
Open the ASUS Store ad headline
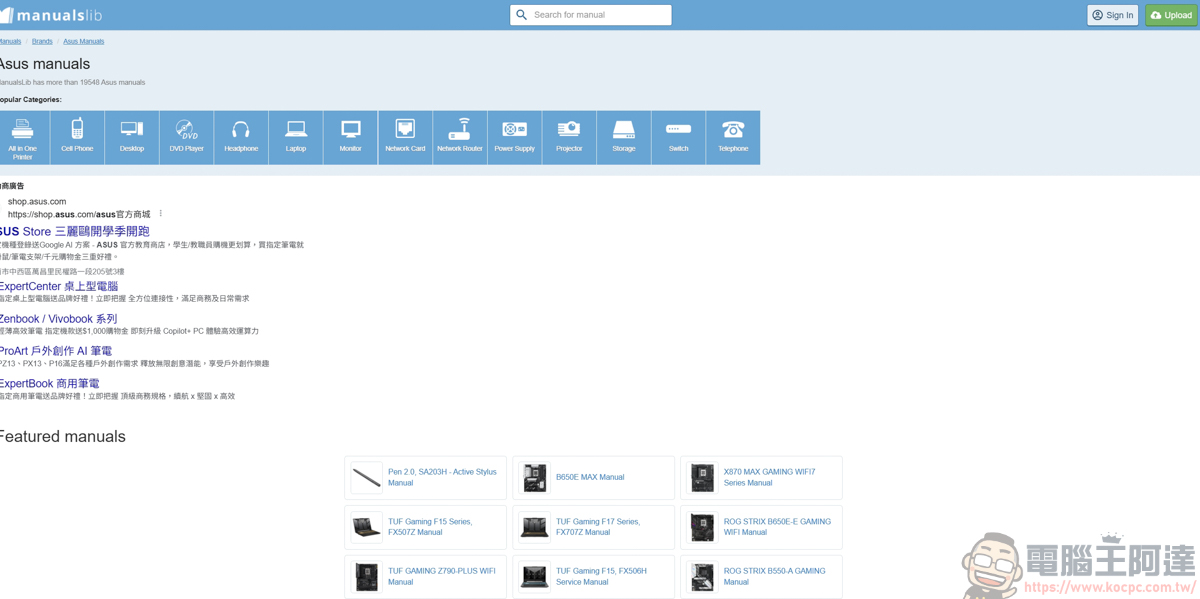pyautogui.click(x=74, y=231)
